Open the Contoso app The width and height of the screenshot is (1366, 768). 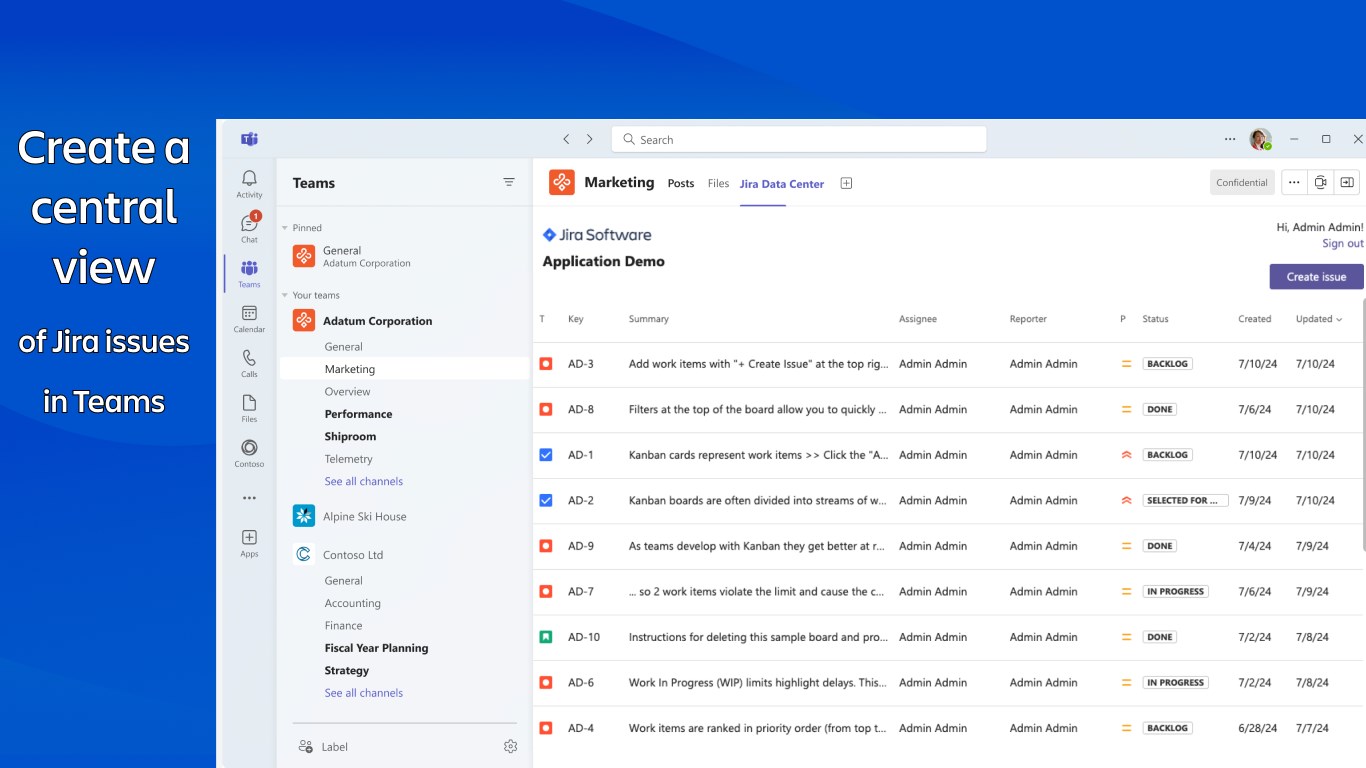tap(249, 453)
